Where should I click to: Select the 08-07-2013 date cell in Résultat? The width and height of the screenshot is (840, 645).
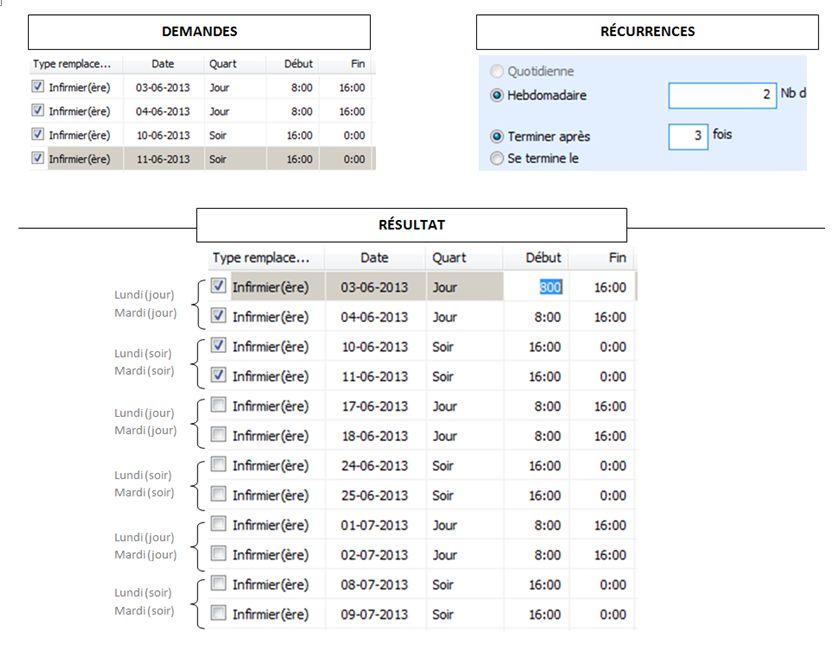[x=374, y=585]
